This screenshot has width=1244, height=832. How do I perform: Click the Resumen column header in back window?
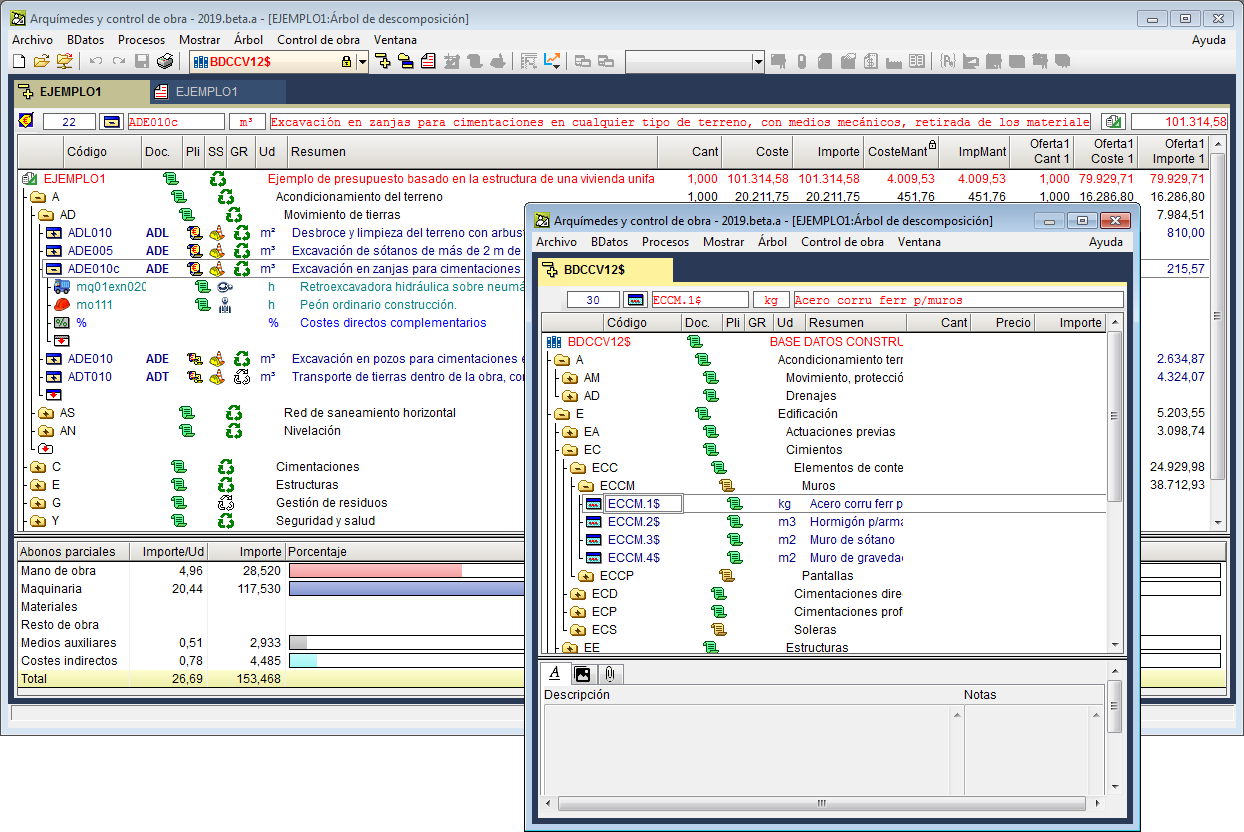(472, 152)
